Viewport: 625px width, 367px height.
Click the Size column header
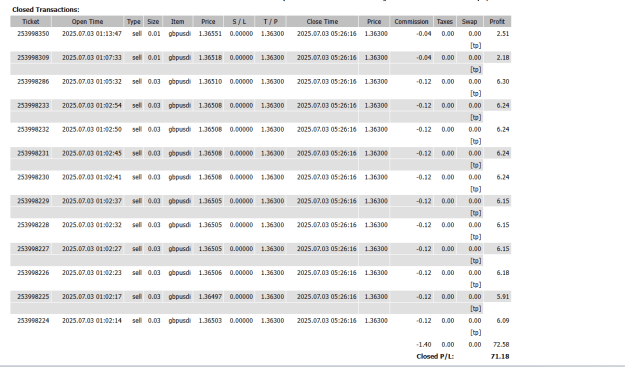153,22
